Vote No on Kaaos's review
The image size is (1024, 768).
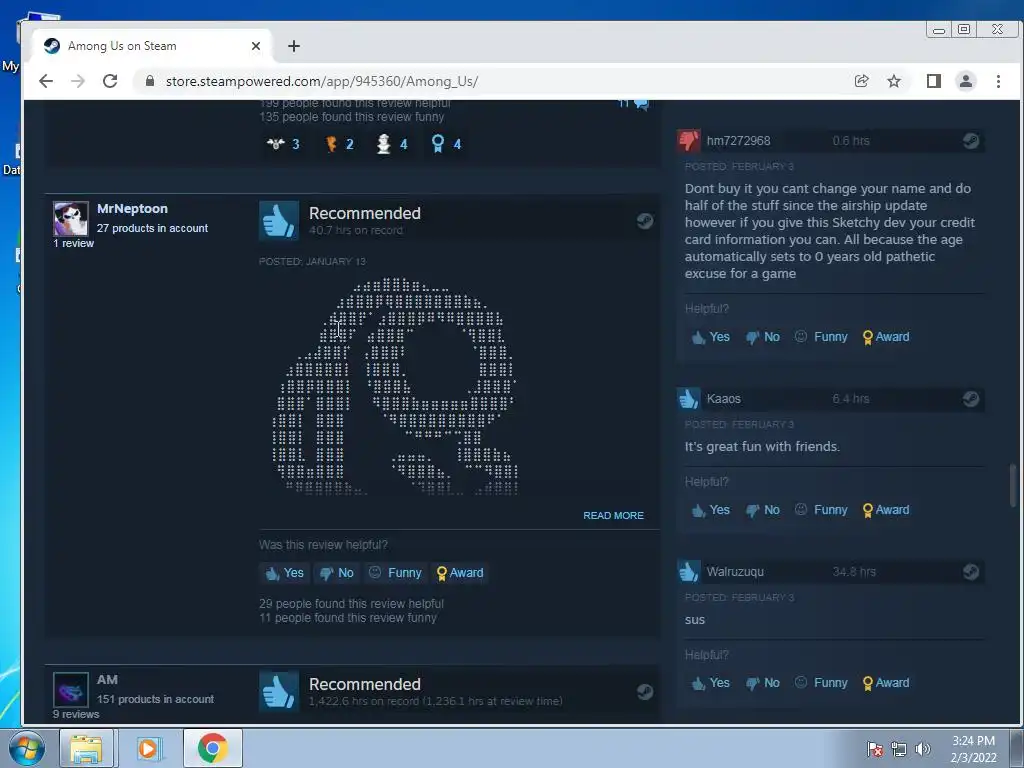tap(763, 510)
